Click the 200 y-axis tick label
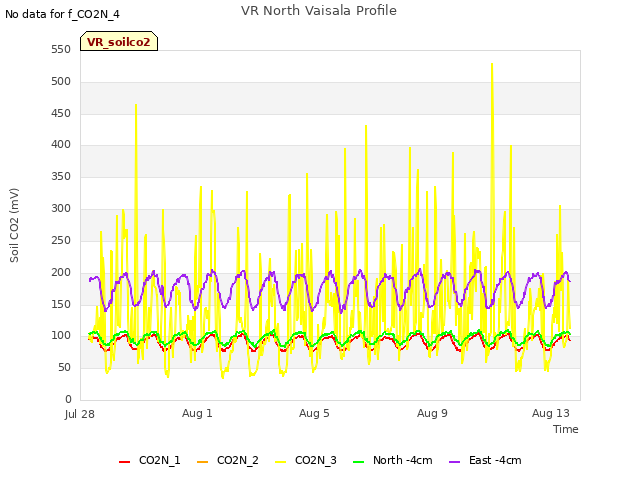Viewport: 640px width, 480px height. [x=61, y=273]
